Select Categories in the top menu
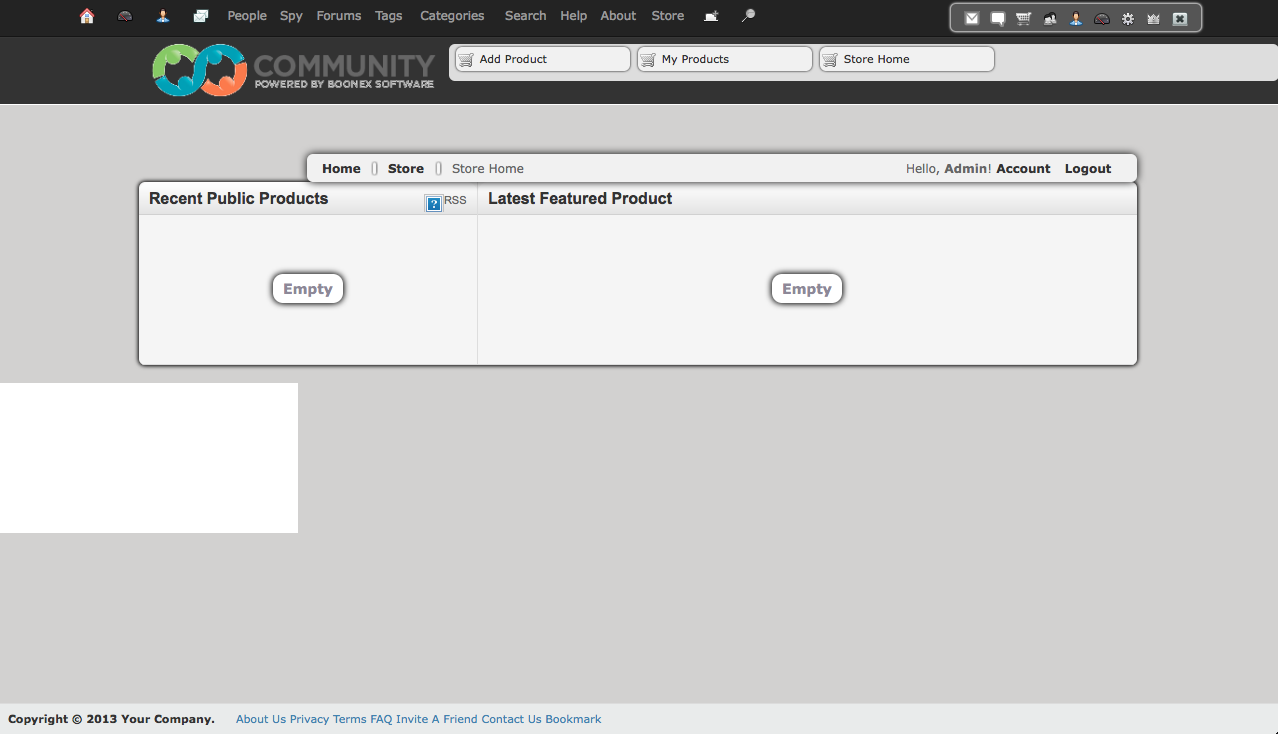This screenshot has width=1278, height=734. click(452, 16)
